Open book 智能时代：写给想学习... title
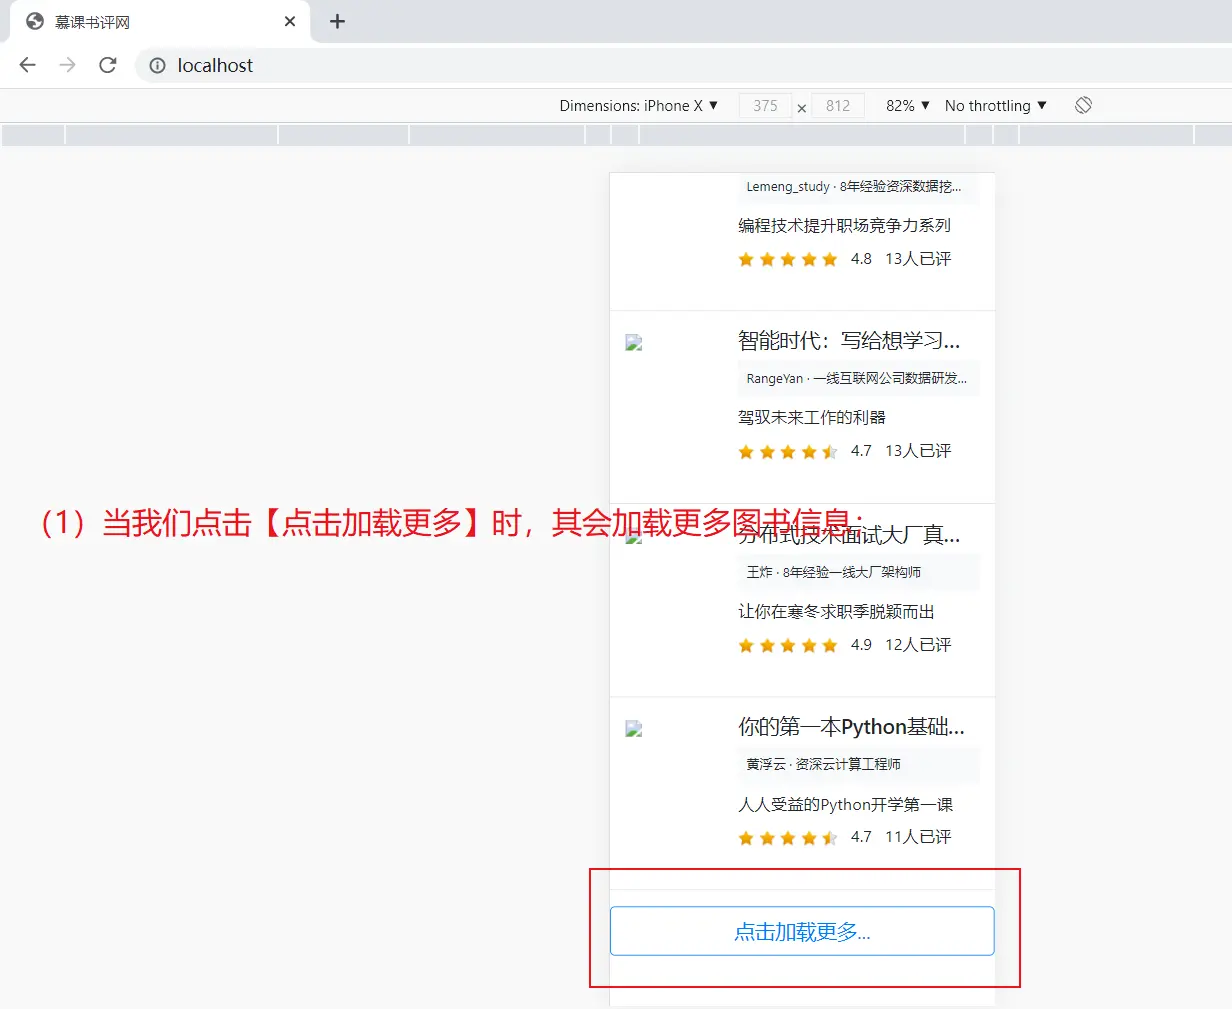The height and width of the screenshot is (1009, 1232). 849,341
